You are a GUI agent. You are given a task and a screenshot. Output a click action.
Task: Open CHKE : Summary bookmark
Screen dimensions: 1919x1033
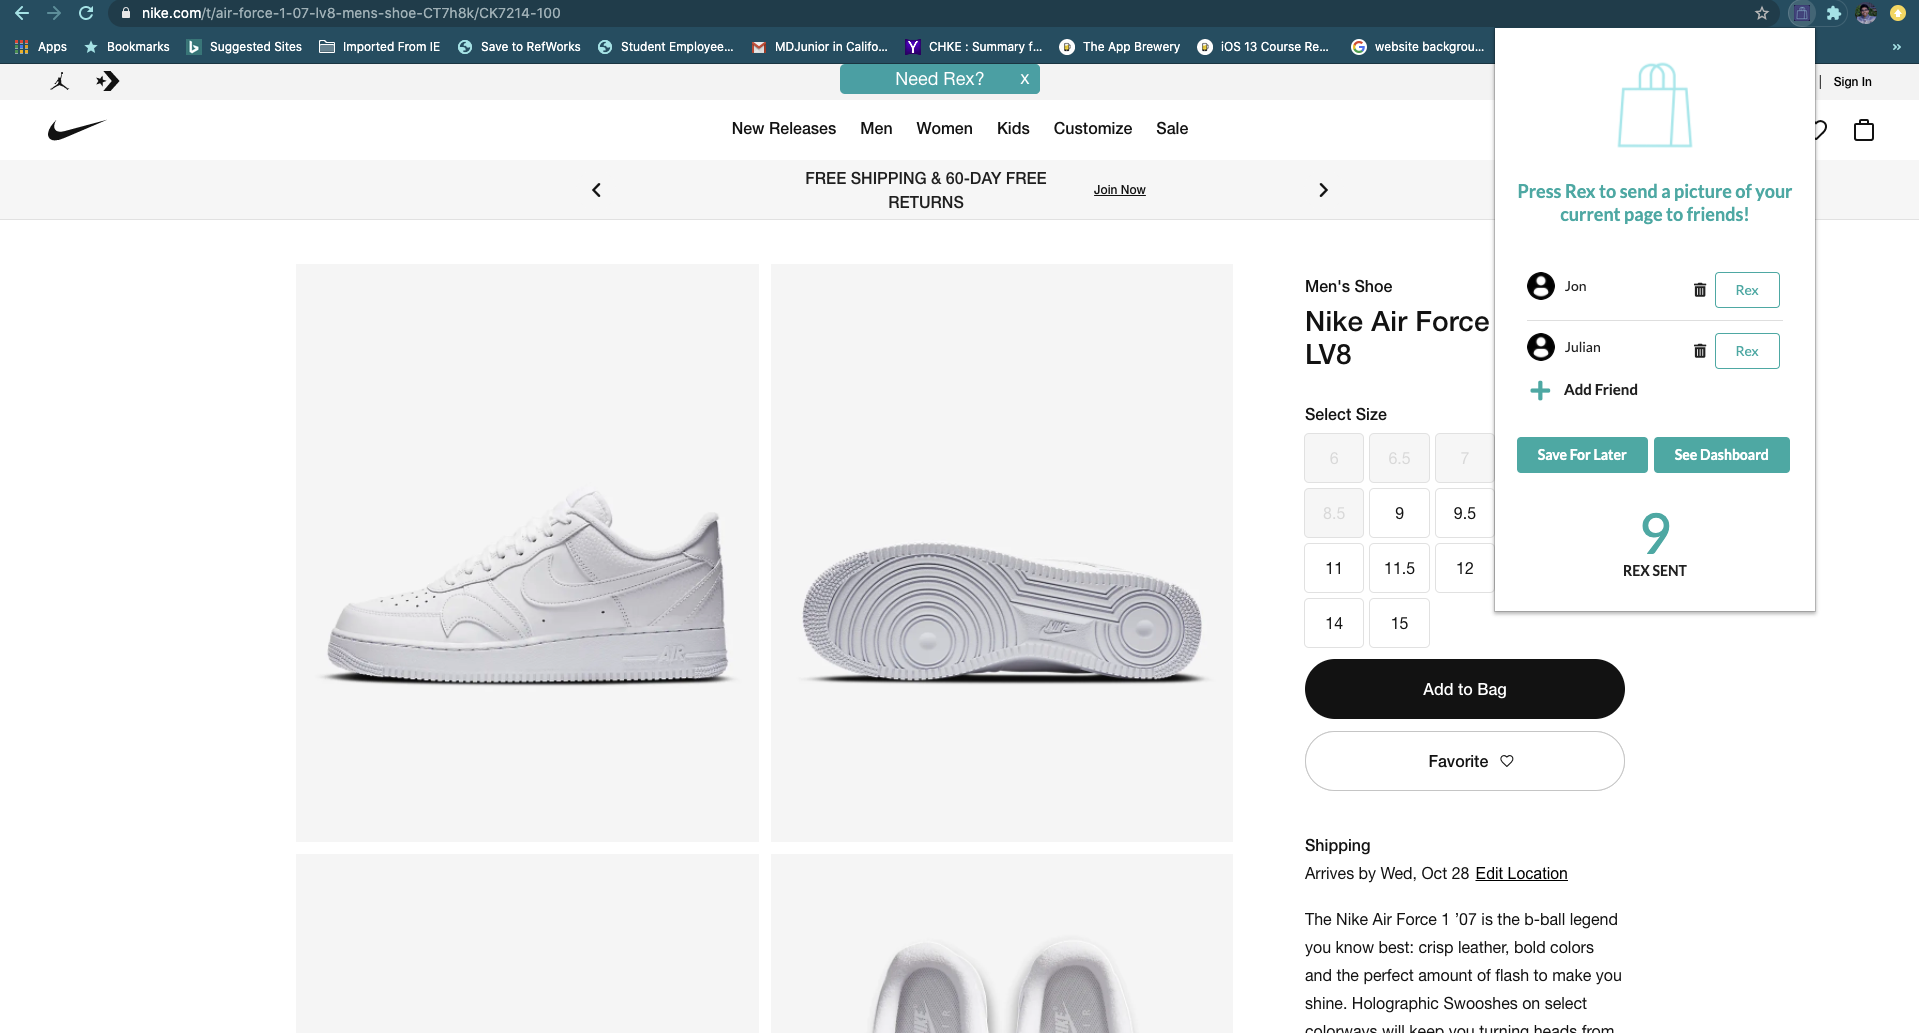coord(974,47)
